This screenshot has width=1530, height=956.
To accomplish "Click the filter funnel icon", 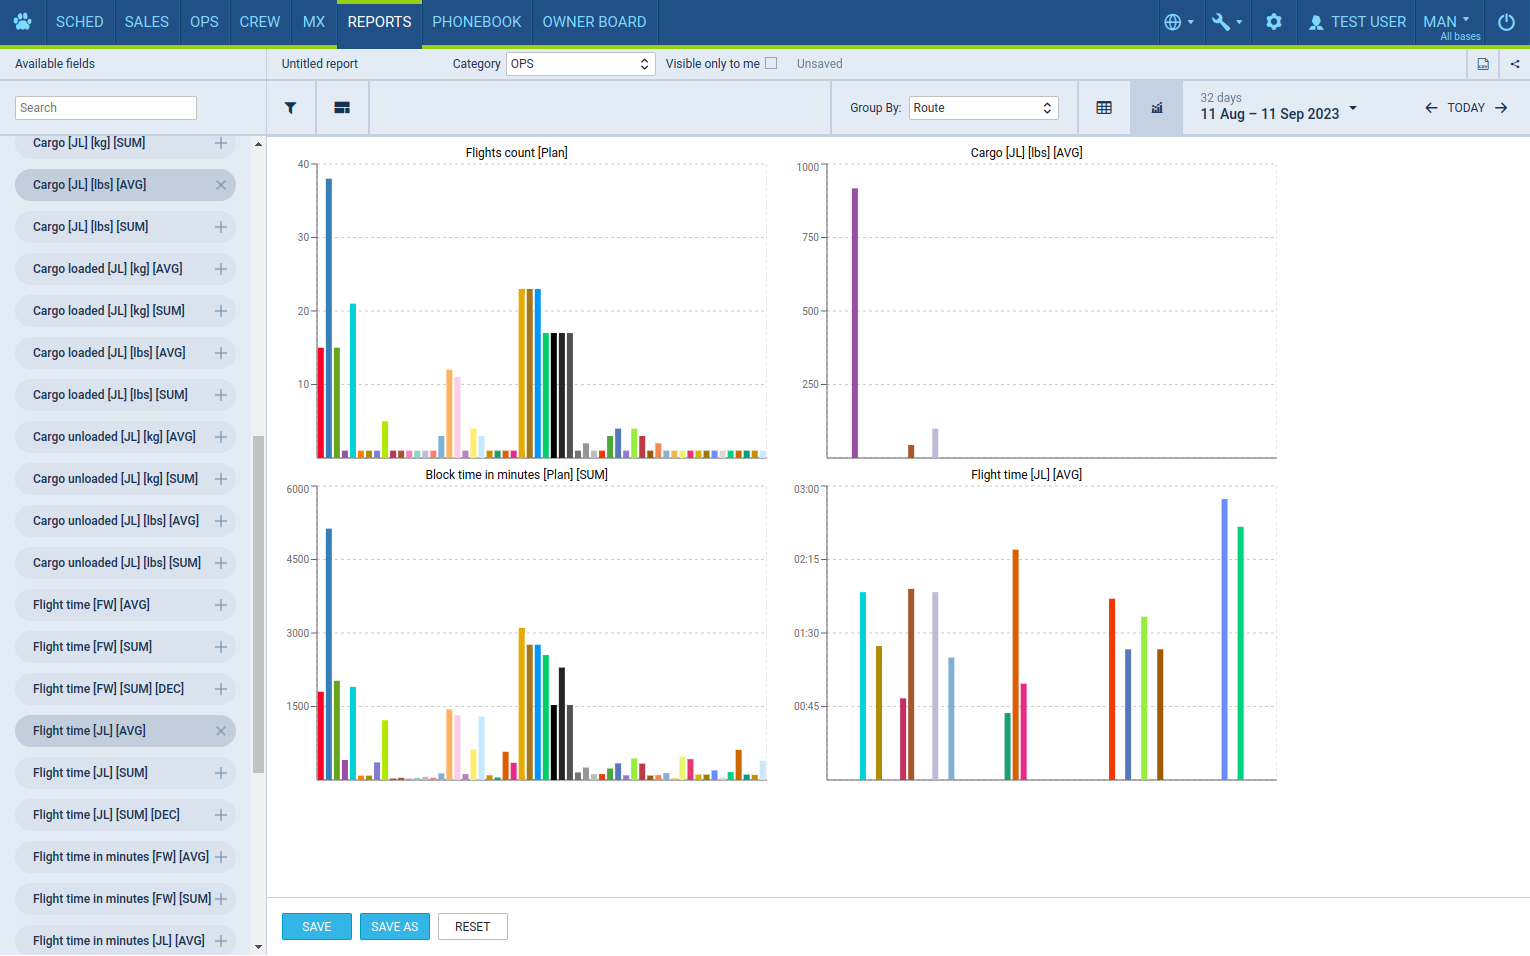I will pos(290,108).
